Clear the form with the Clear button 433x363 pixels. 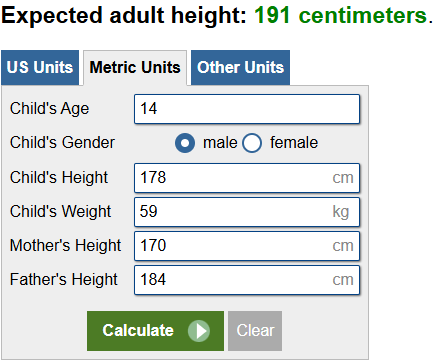click(x=255, y=331)
